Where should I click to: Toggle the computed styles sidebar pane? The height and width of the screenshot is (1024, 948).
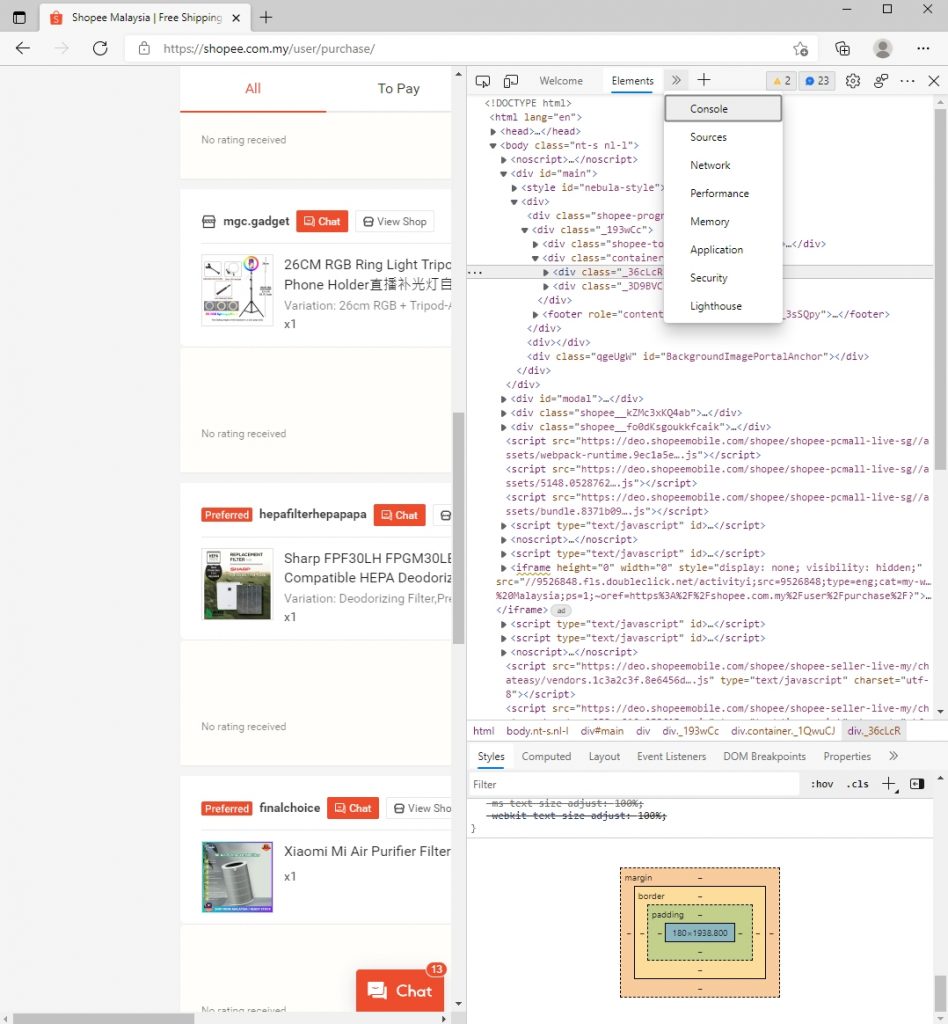click(917, 784)
